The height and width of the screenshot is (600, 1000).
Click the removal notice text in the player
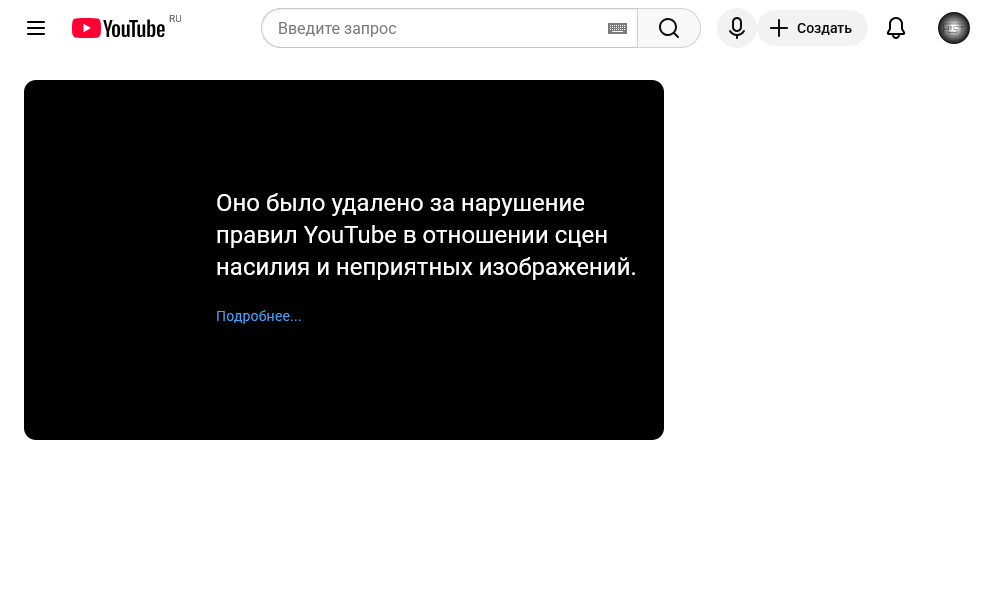pos(426,235)
